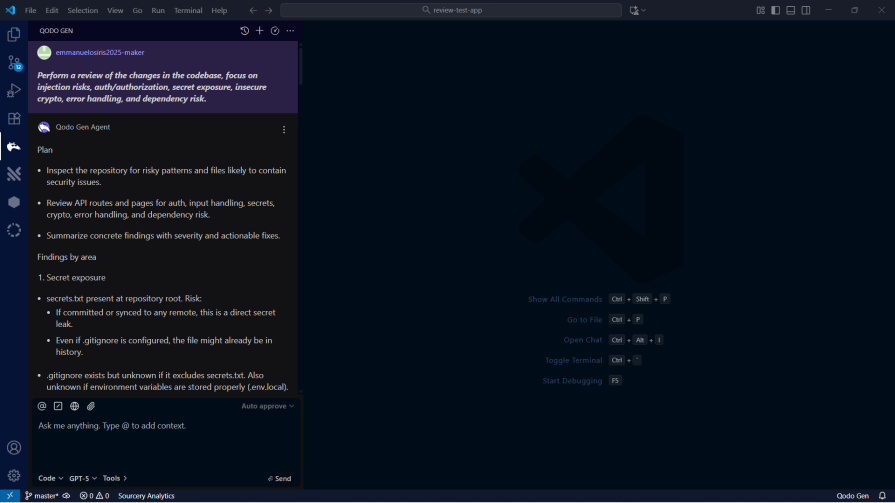
Task: Open Source Control view with 12 badge
Action: point(14,62)
